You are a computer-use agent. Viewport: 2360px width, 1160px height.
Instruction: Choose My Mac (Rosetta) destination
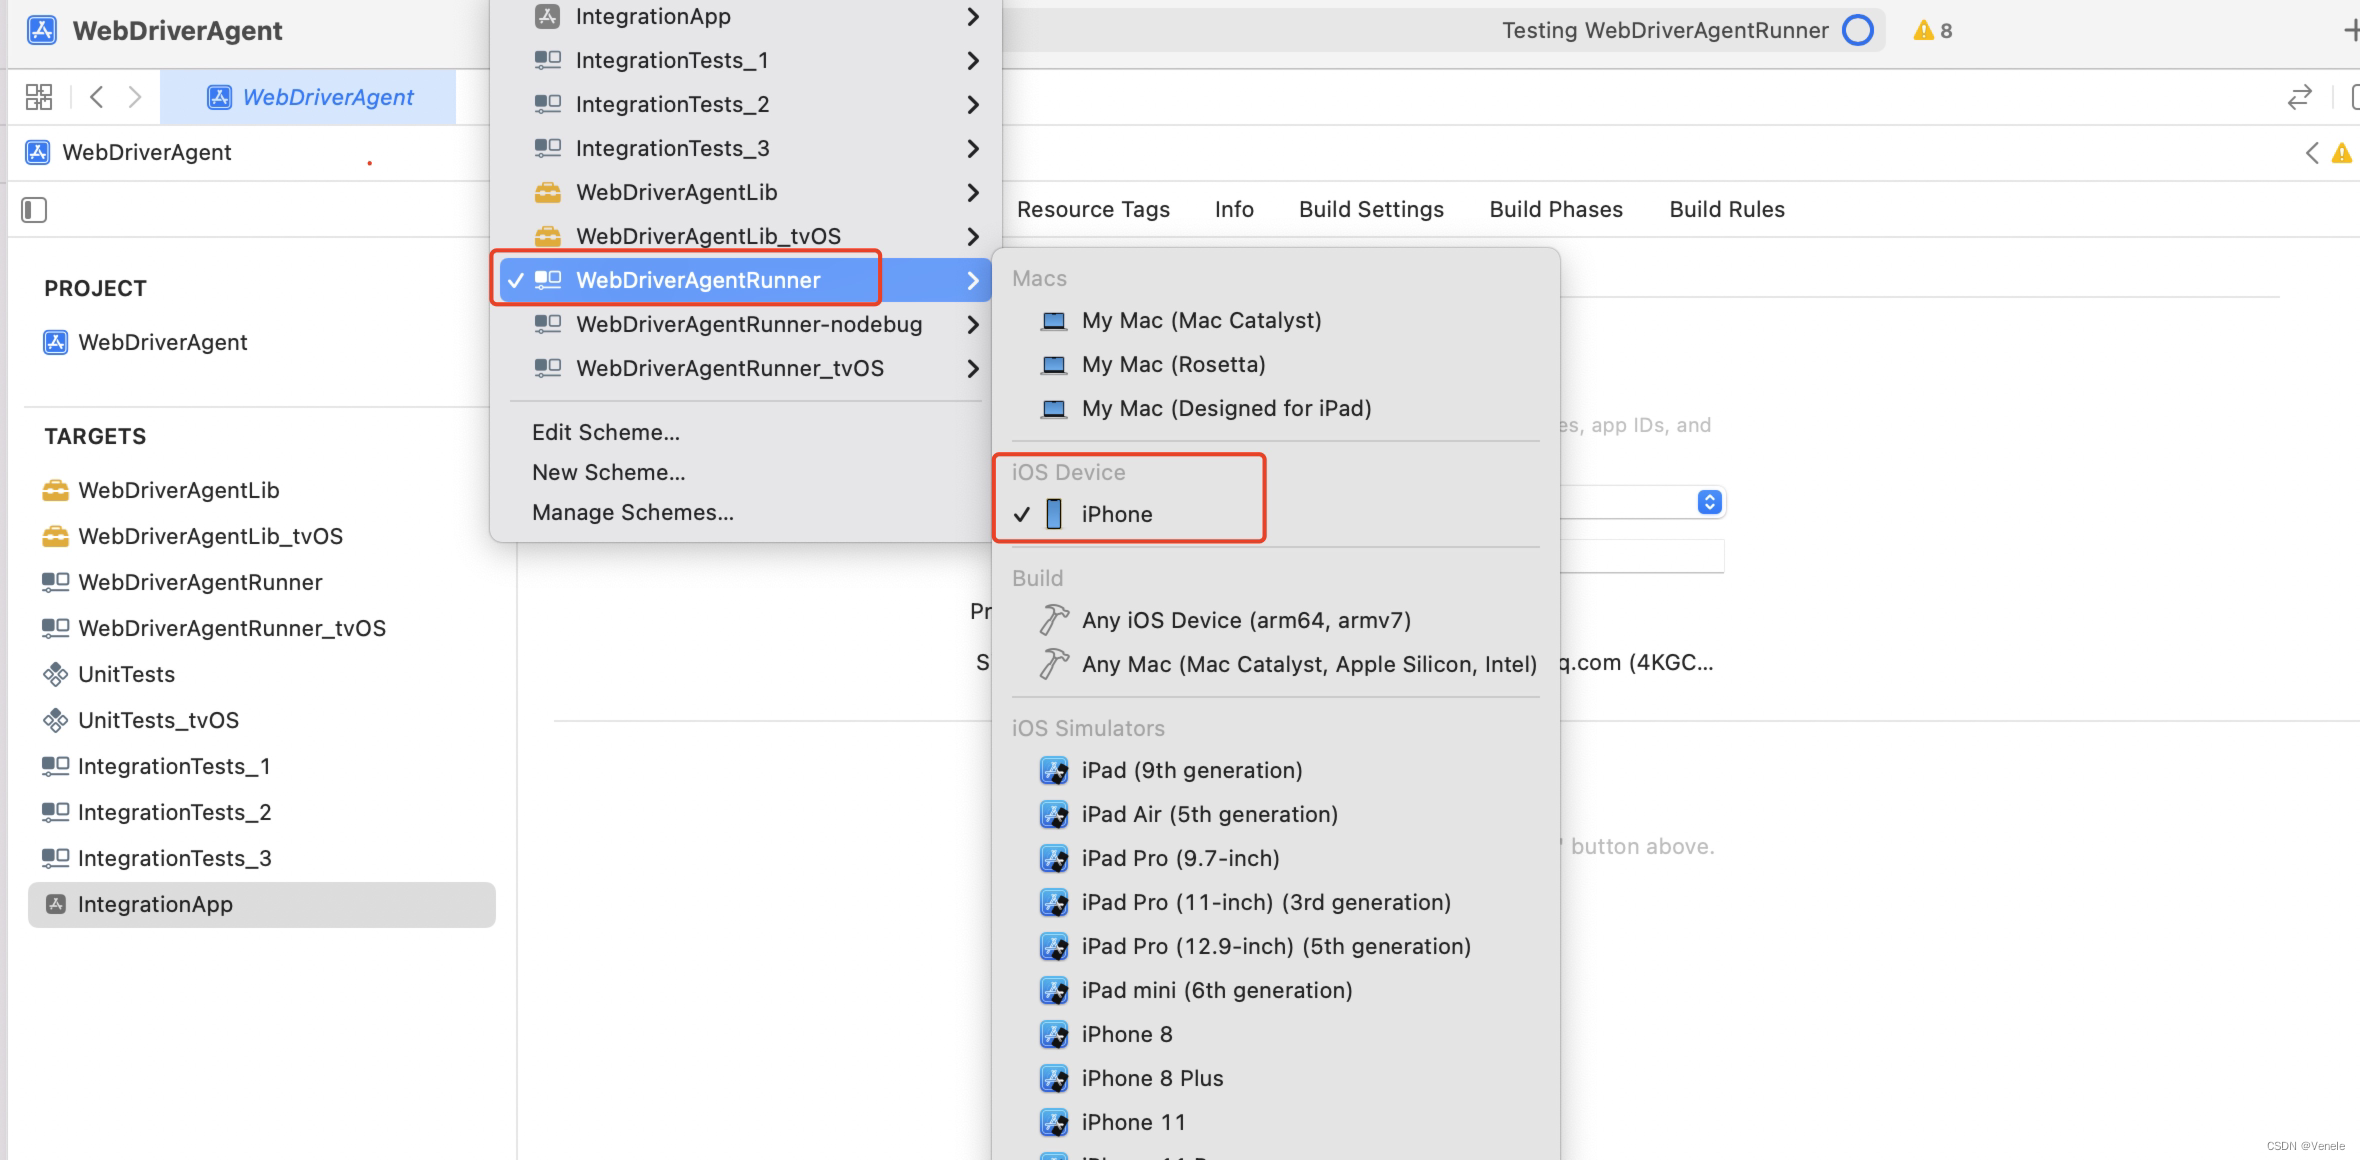[1173, 364]
